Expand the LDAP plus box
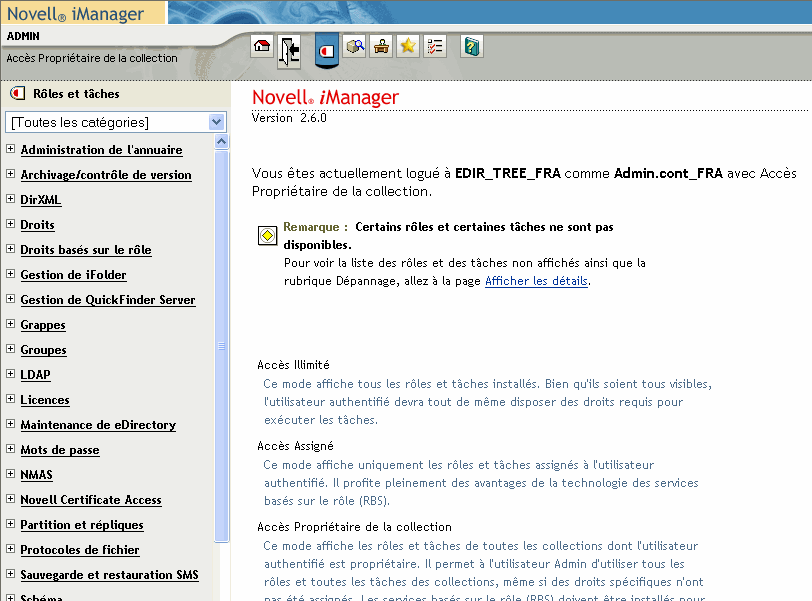 click(x=10, y=373)
